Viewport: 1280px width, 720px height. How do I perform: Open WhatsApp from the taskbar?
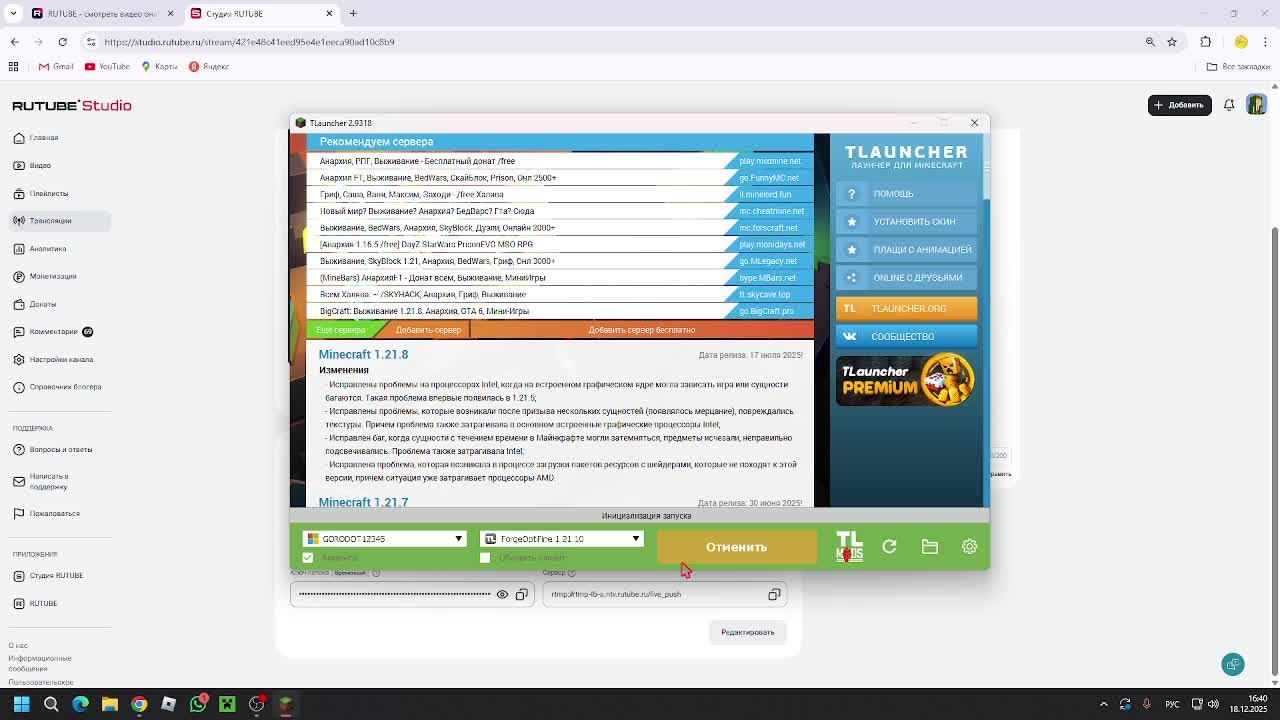point(198,704)
